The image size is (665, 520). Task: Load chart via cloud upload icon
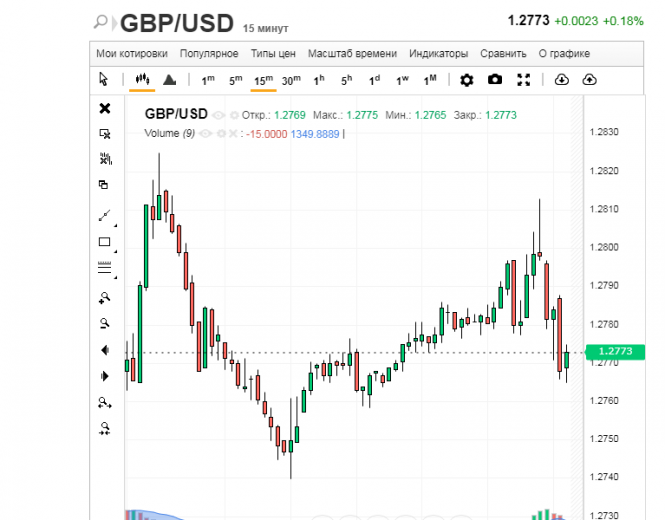(590, 79)
